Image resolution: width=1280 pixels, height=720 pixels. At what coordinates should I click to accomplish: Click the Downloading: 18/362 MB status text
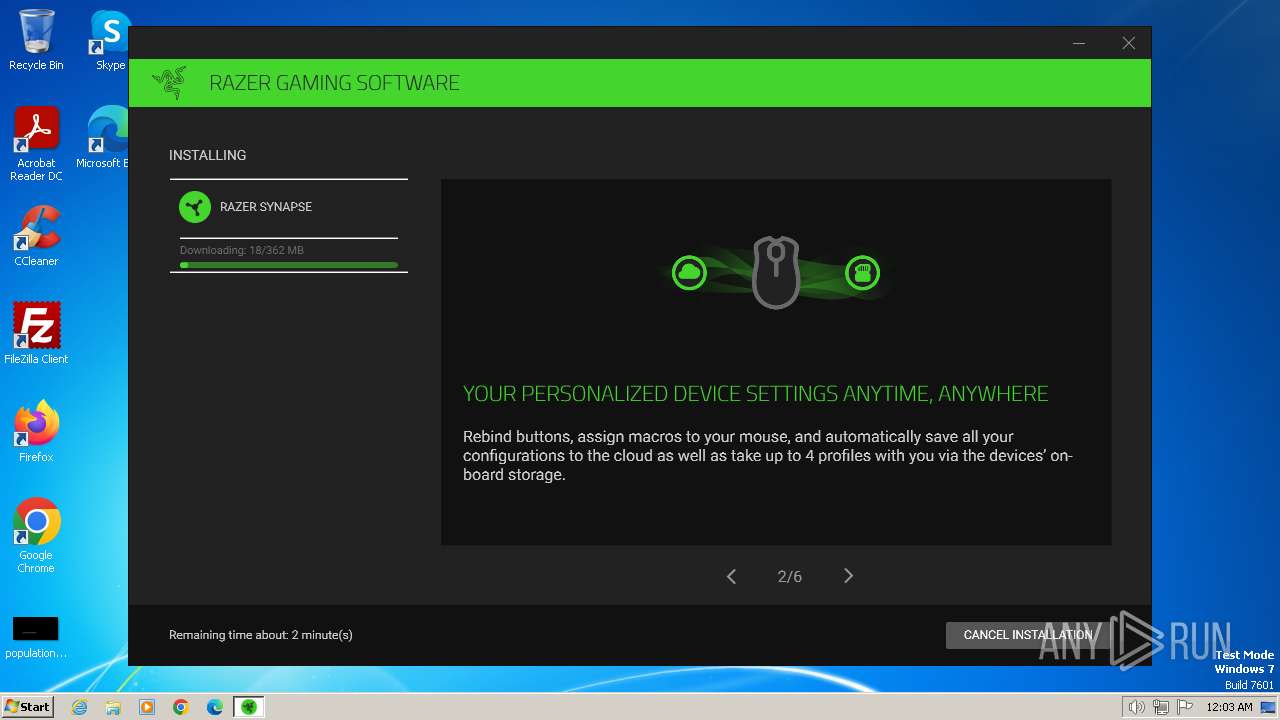[242, 250]
